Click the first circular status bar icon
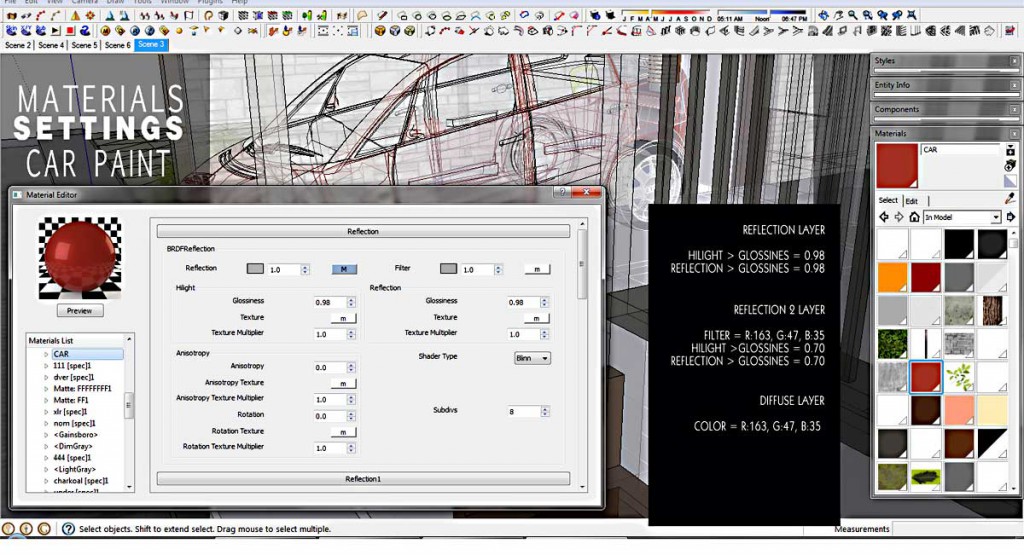1024x555 pixels. (8, 529)
